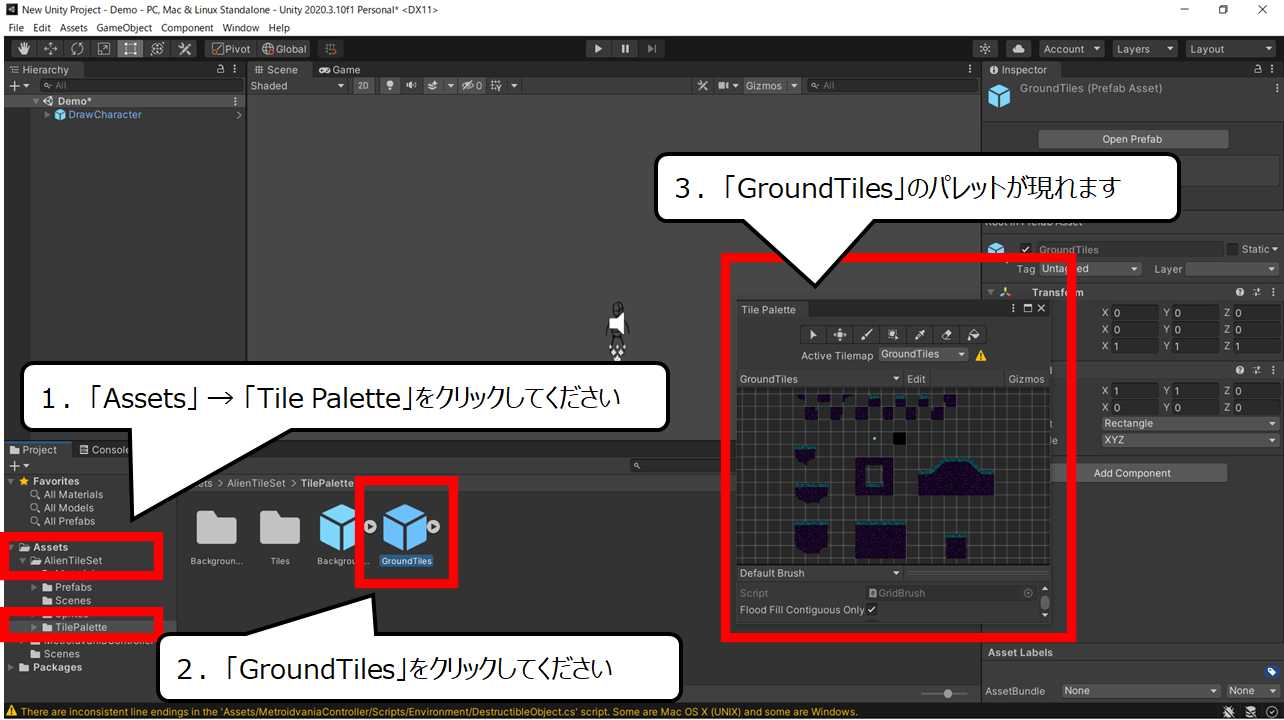Select the Scale tool
The width and height of the screenshot is (1284, 720).
pyautogui.click(x=104, y=49)
